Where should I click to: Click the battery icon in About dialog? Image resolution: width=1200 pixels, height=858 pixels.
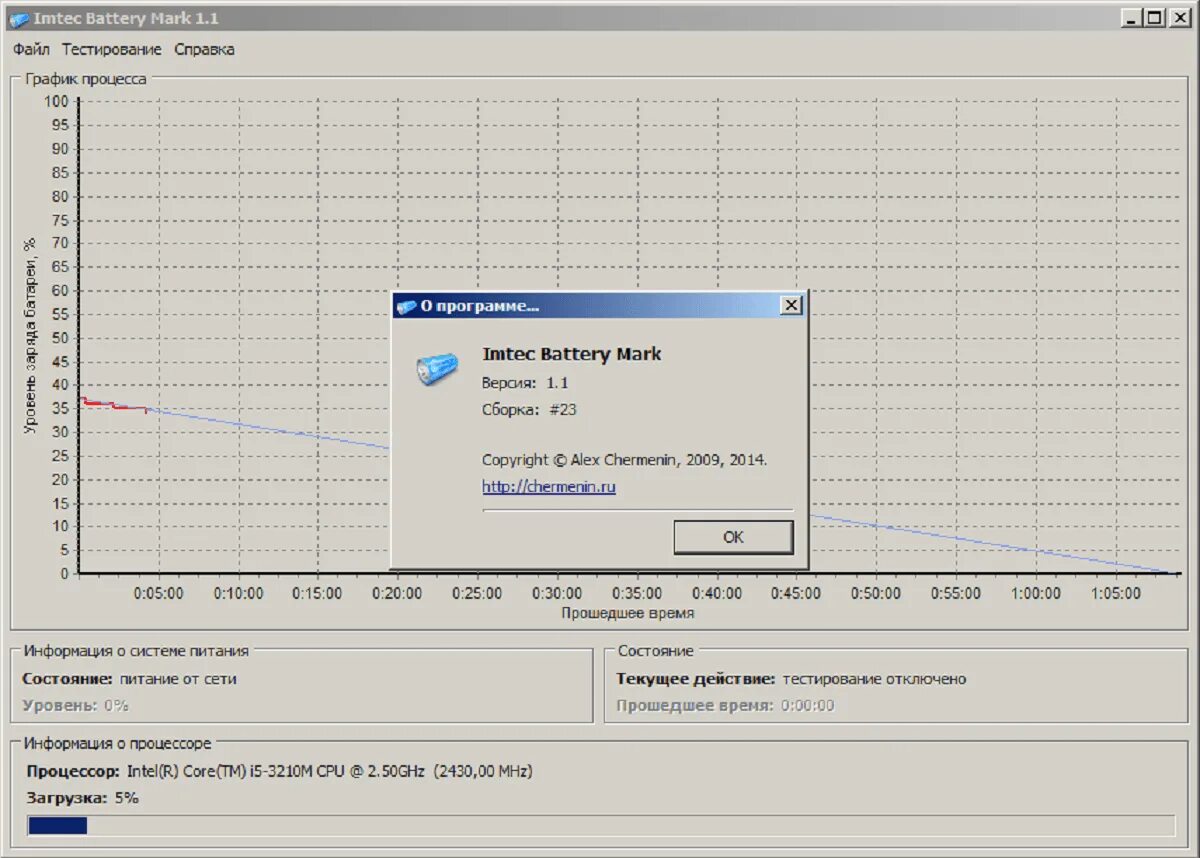pos(437,369)
